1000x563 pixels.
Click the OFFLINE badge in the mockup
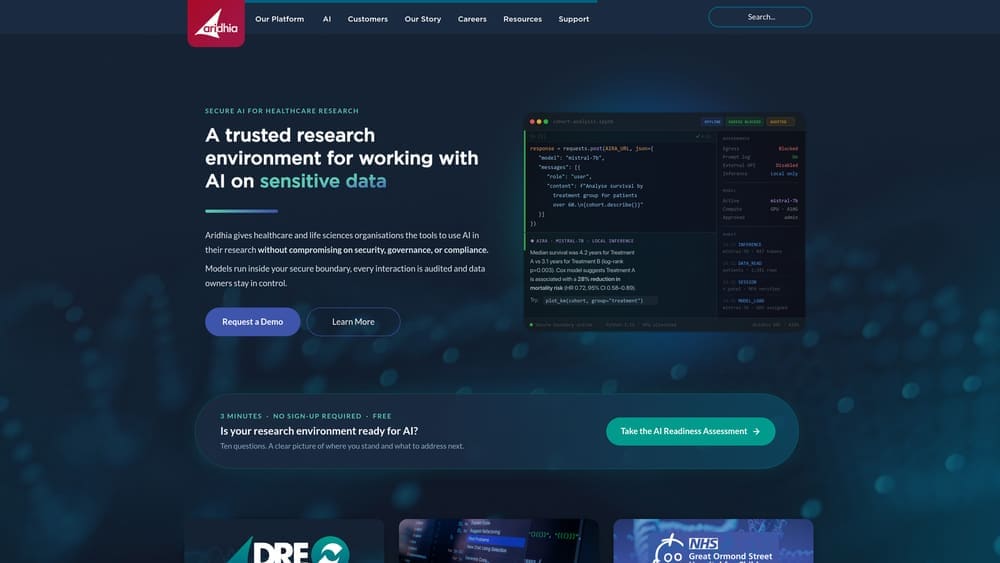(x=712, y=122)
